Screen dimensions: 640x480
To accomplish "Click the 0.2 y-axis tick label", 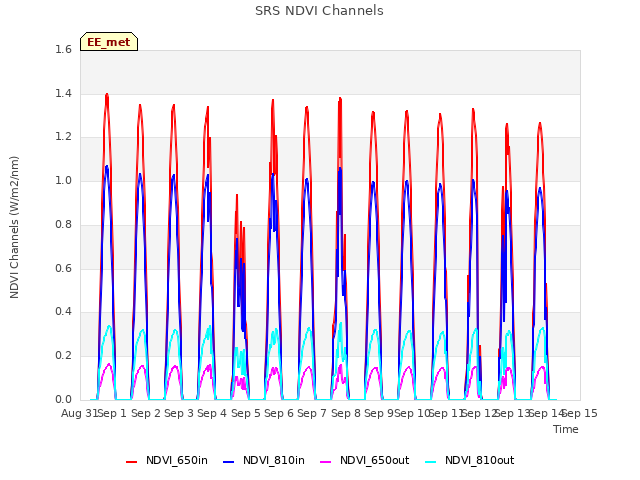I will [63, 356].
